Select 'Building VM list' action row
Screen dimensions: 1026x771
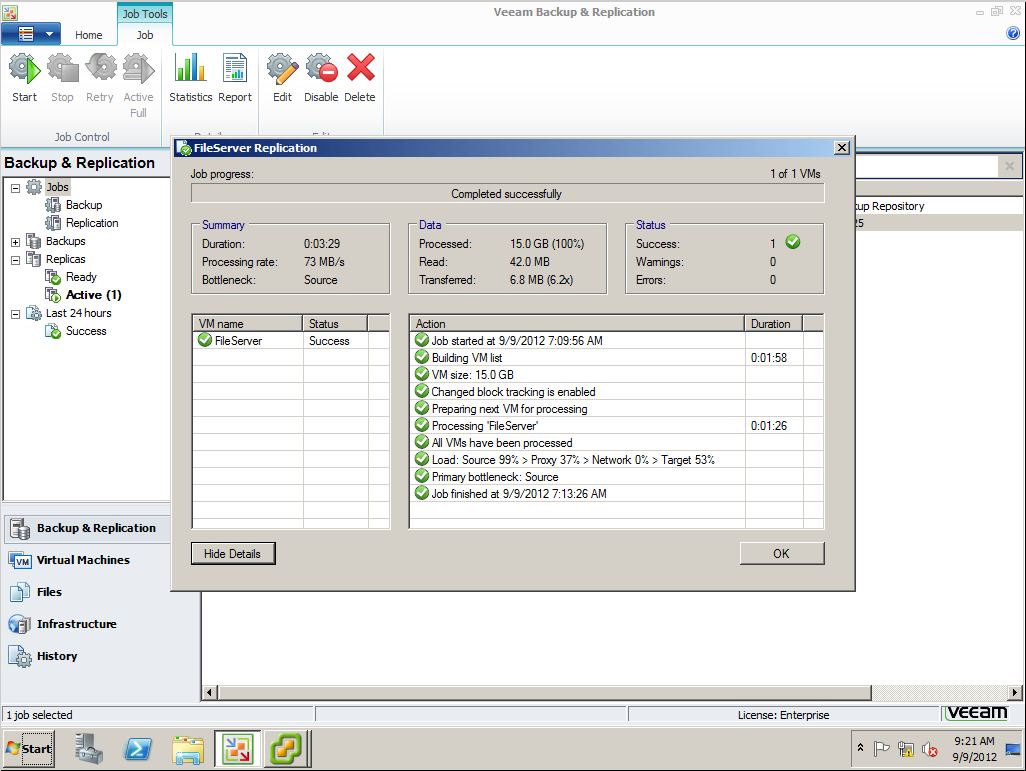[616, 357]
